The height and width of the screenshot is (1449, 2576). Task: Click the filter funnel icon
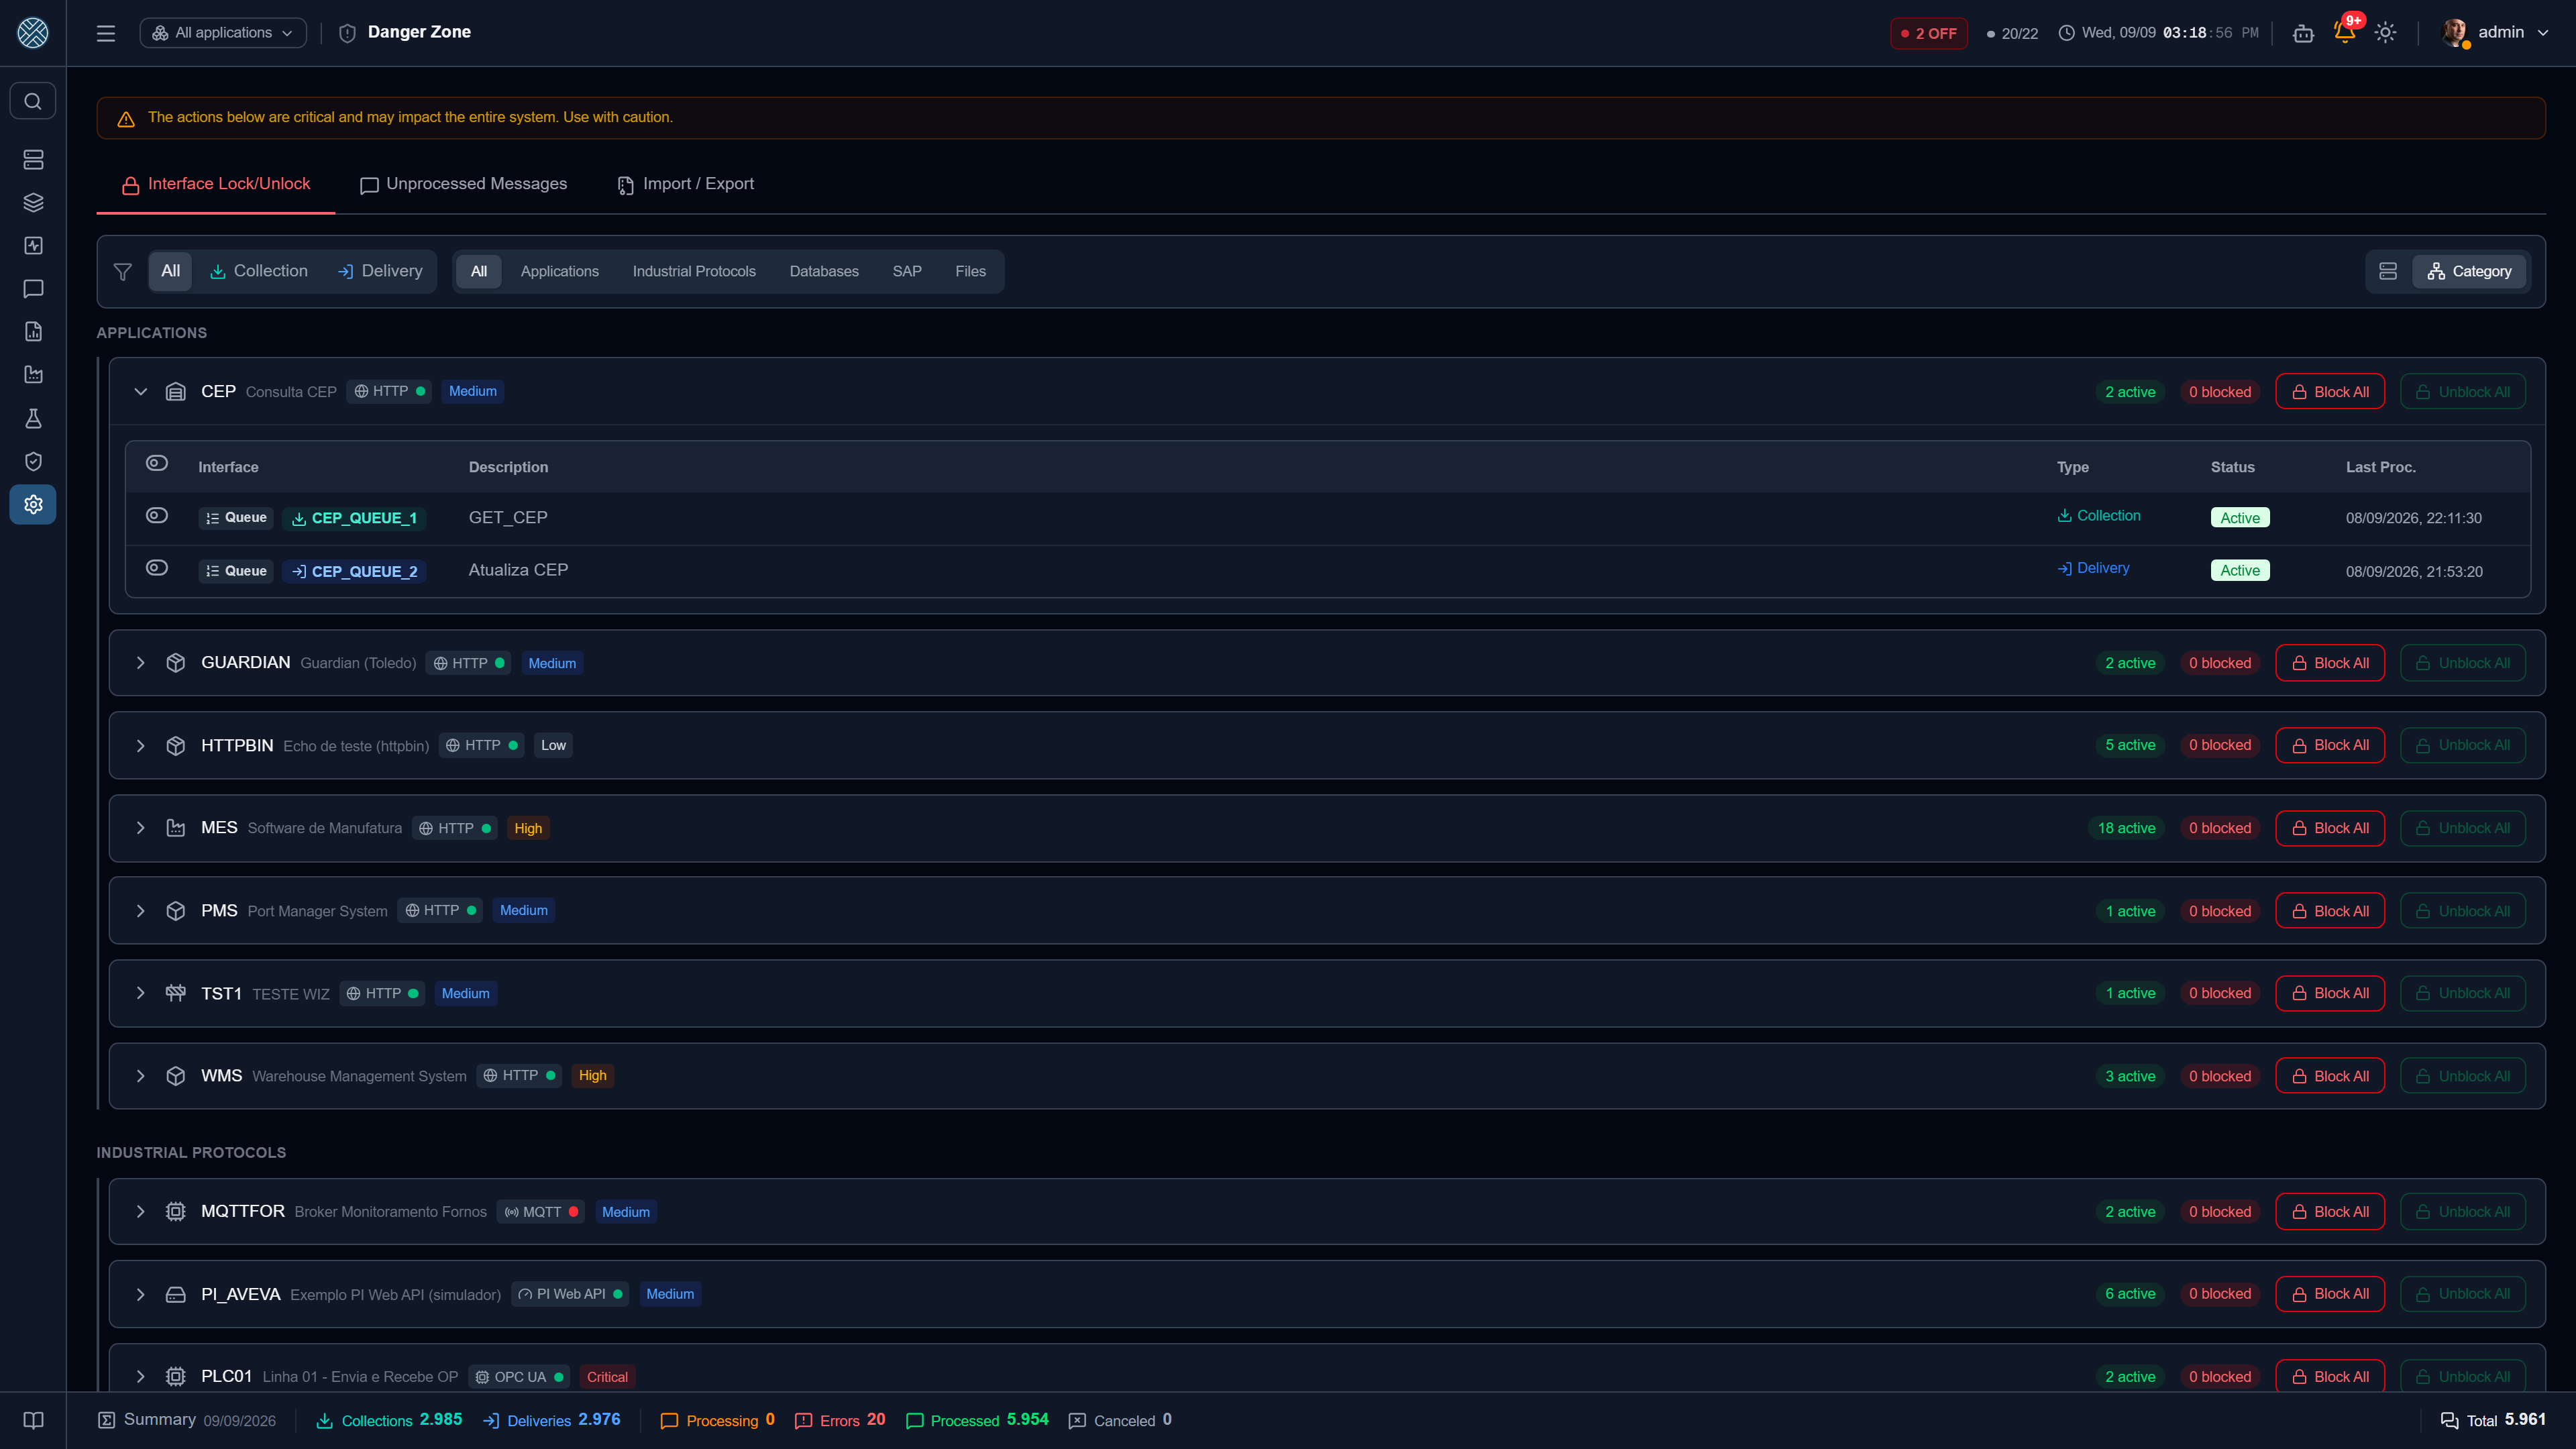tap(123, 271)
